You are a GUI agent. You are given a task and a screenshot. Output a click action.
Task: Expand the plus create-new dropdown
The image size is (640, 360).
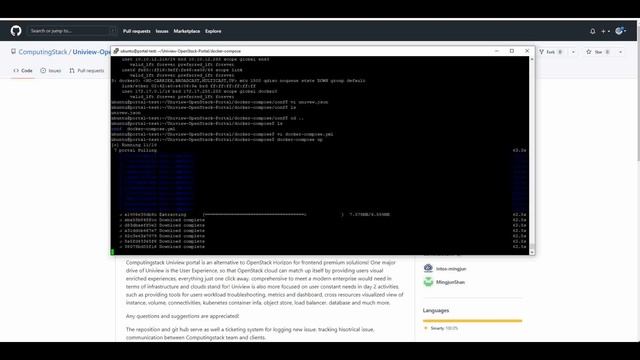pos(605,31)
